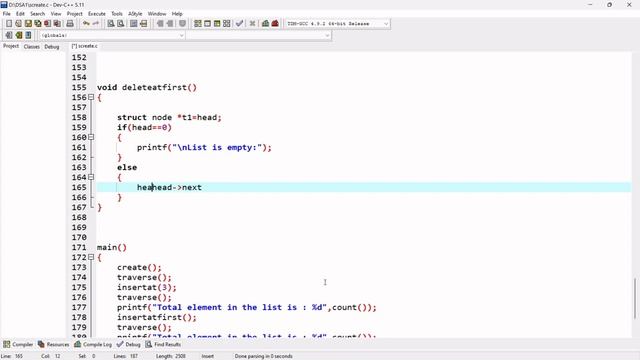Screen dimensions: 640x360
Task: Click the Save file toolbar icon
Action: [28, 24]
